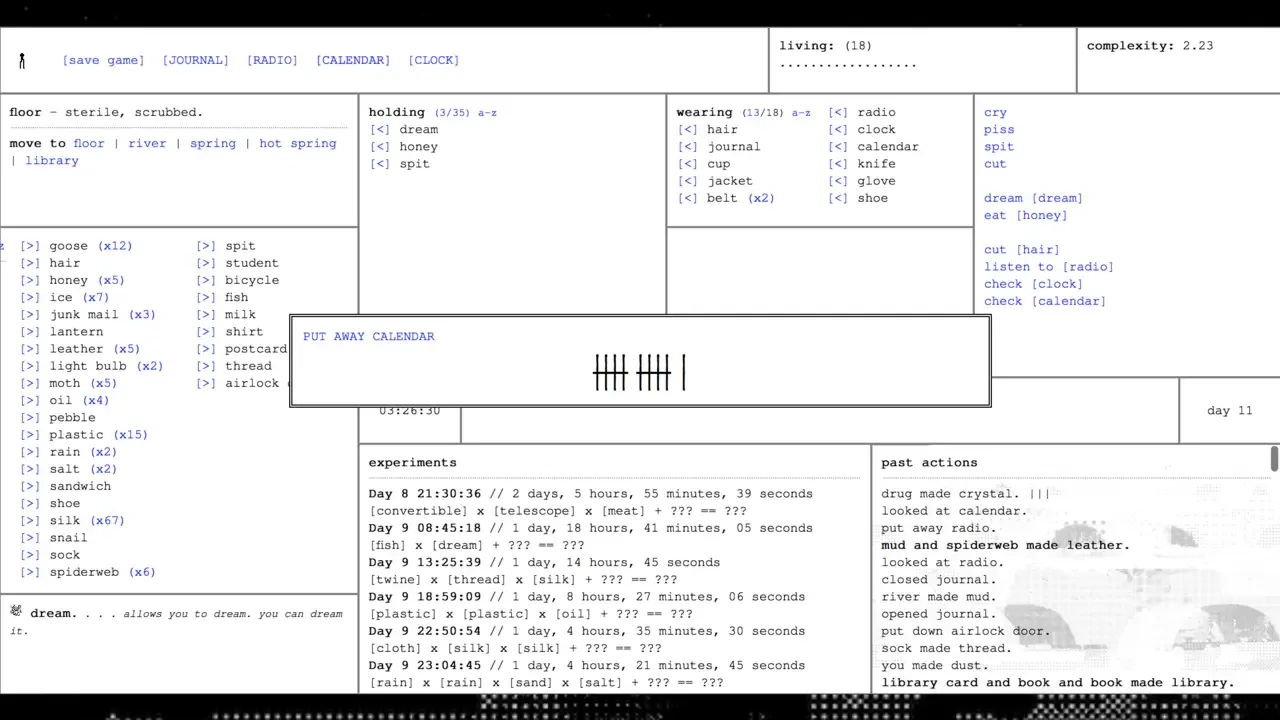Sort holding list with a-z
Viewport: 1280px width, 720px height.
tap(487, 113)
